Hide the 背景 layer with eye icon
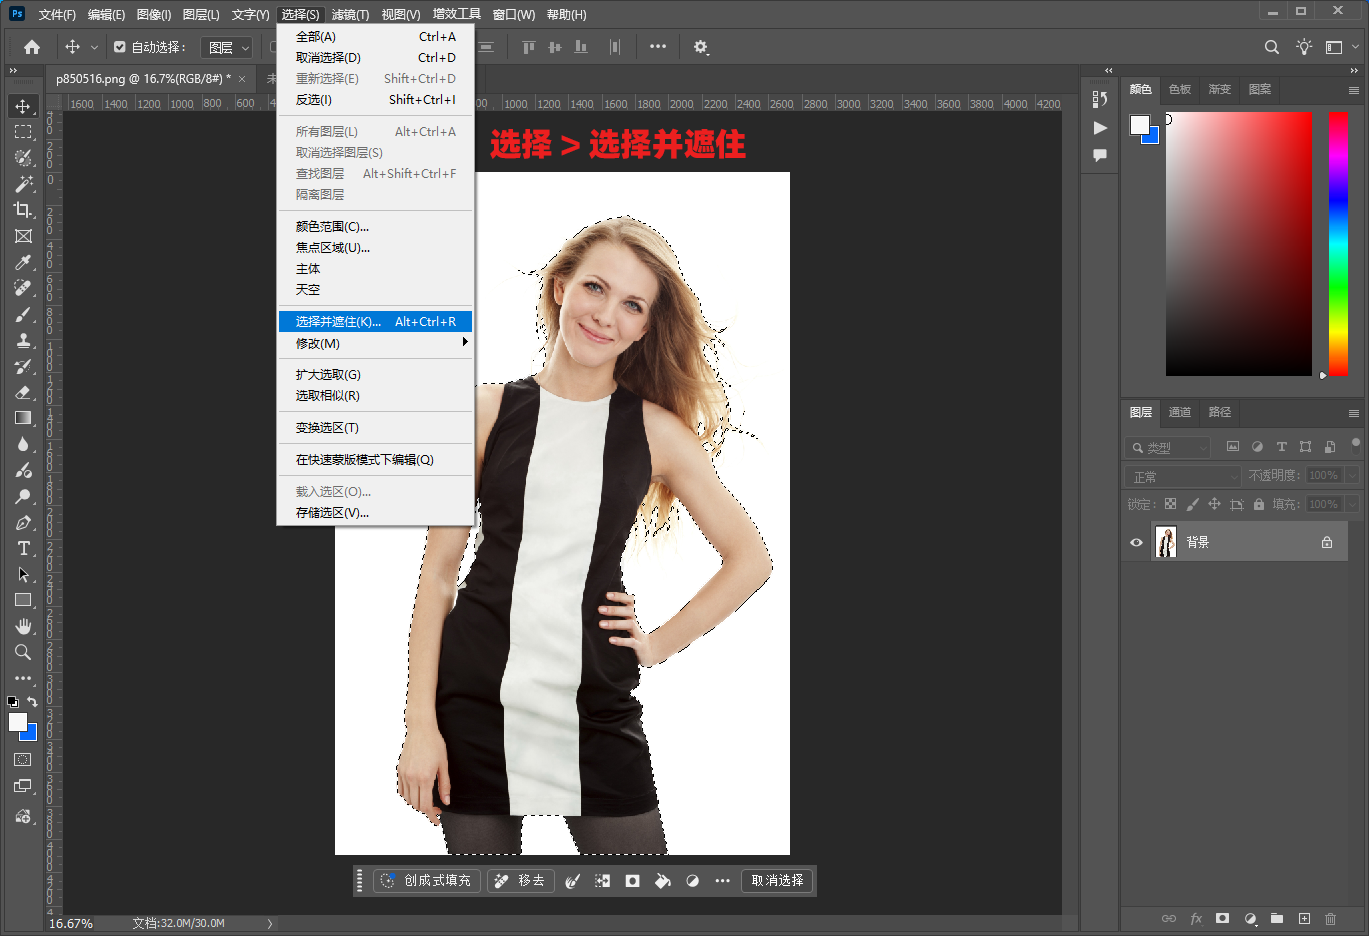Screen dimensions: 1369x936 click(1136, 542)
